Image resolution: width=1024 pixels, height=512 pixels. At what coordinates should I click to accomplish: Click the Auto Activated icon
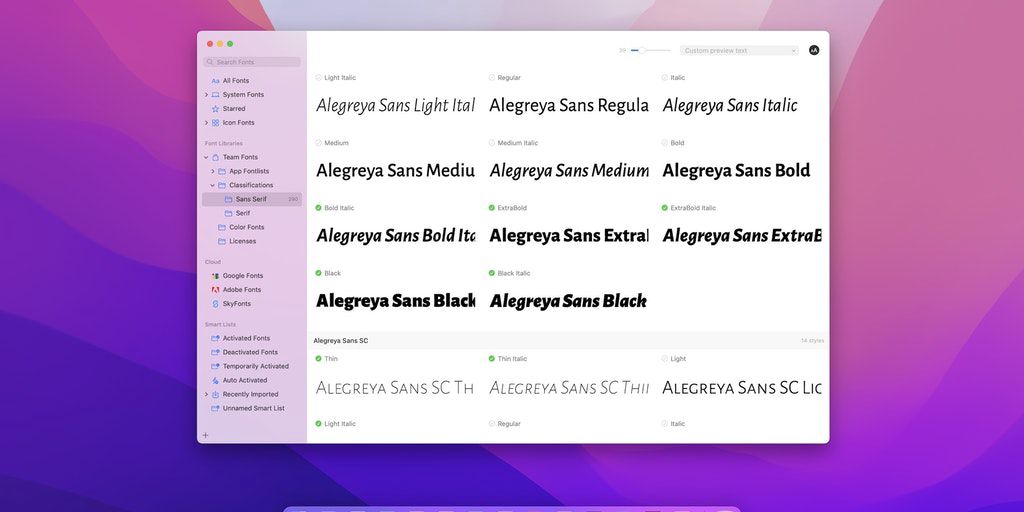pyautogui.click(x=216, y=380)
